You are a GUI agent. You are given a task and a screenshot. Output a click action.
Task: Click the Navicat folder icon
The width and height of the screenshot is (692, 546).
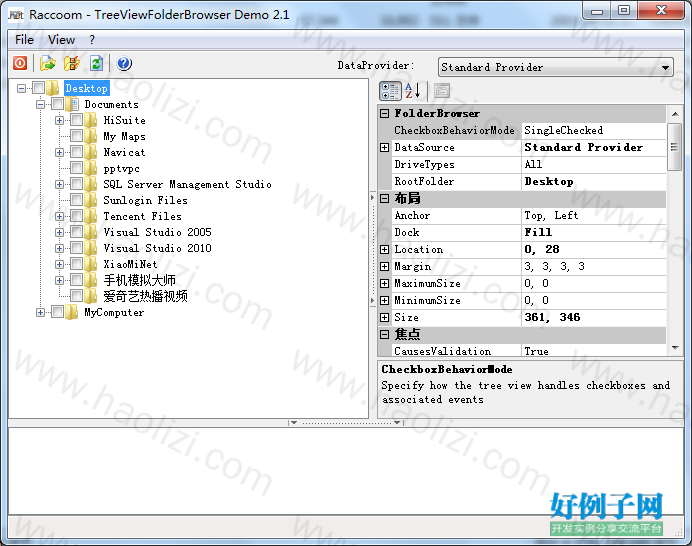coord(90,152)
